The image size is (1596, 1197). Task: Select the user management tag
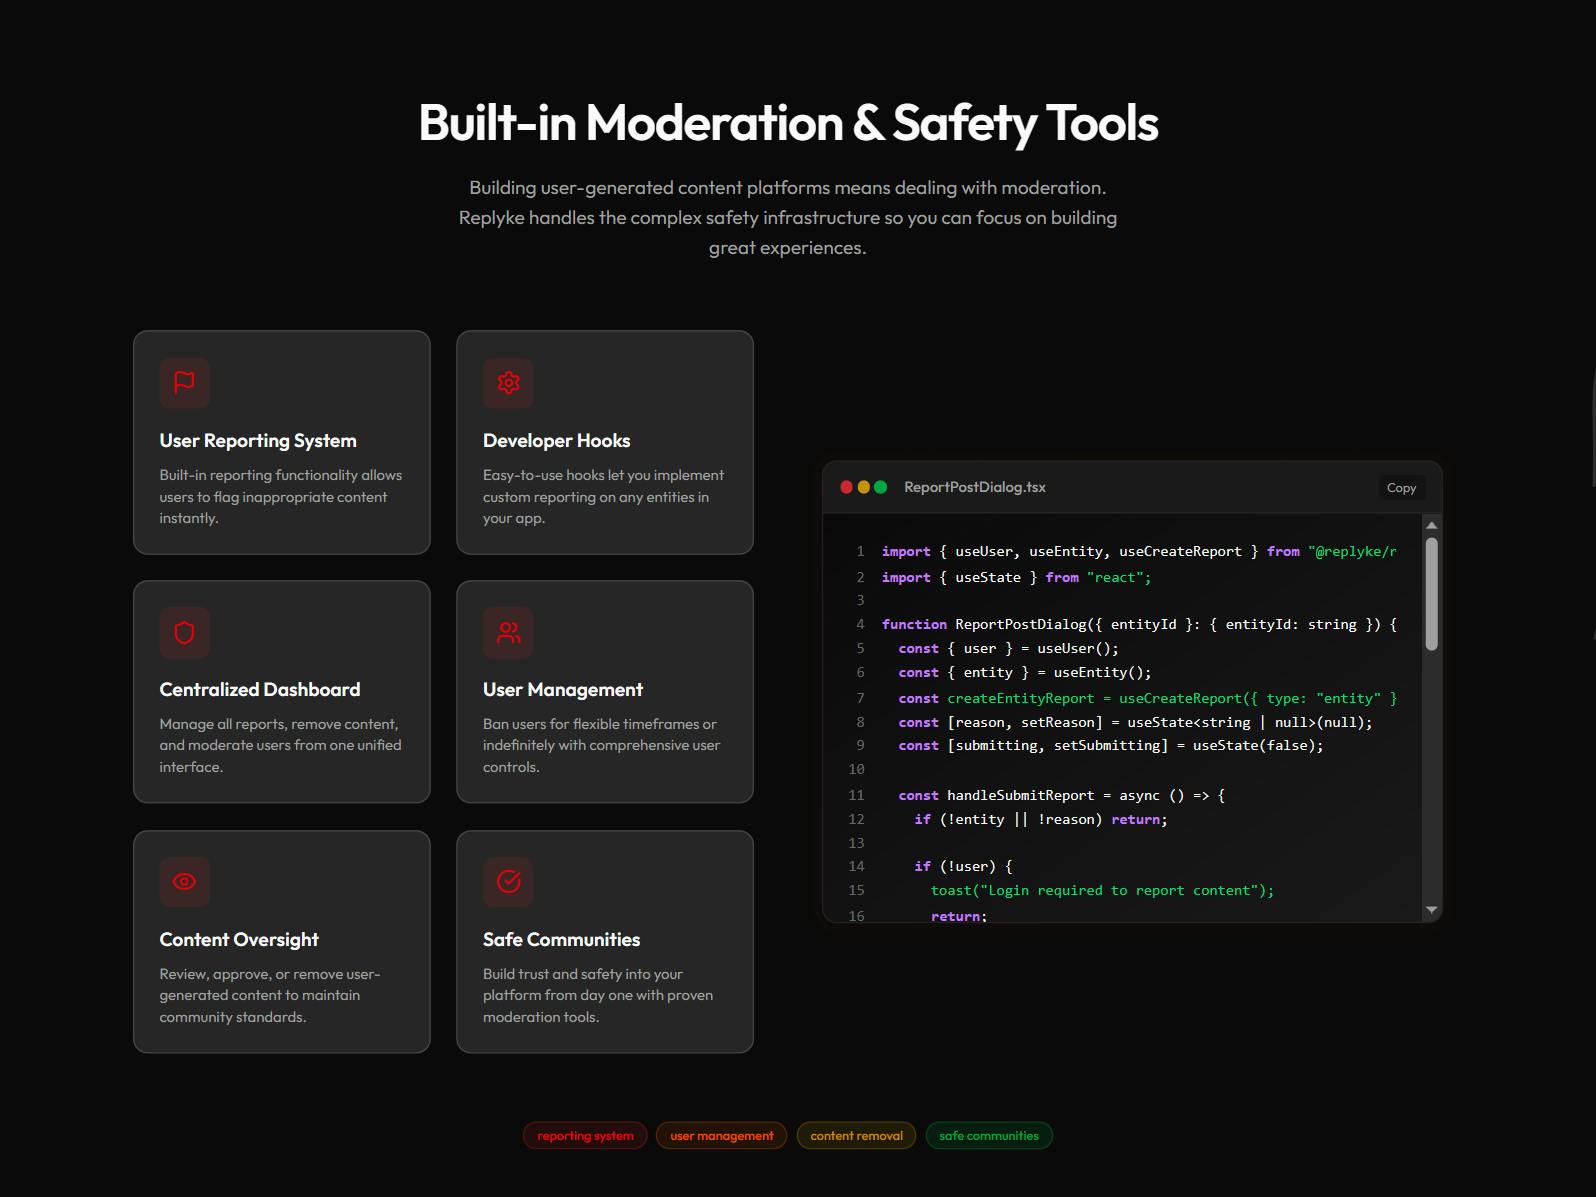click(x=721, y=1135)
